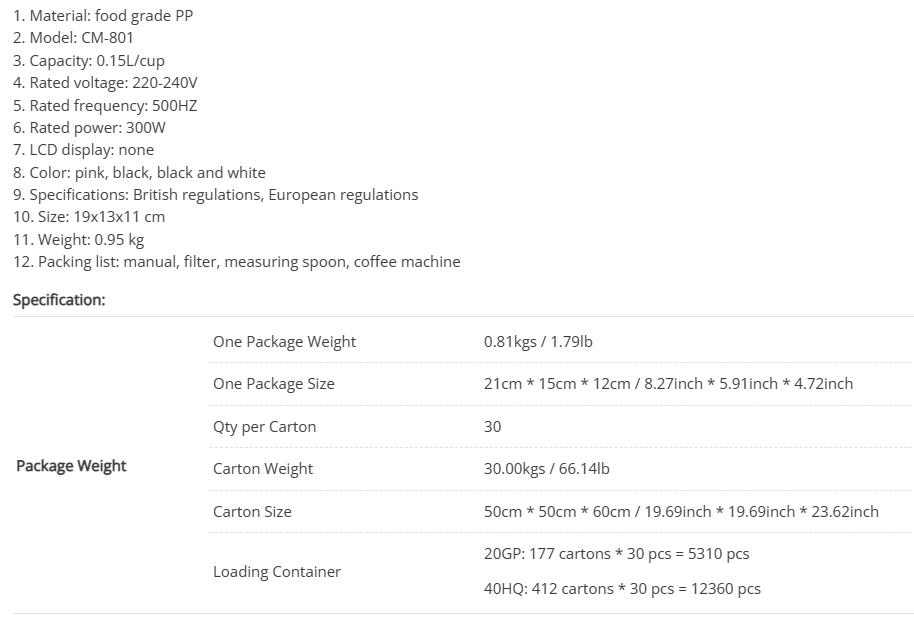Click the Specification heading
The image size is (914, 618).
pyautogui.click(x=59, y=300)
